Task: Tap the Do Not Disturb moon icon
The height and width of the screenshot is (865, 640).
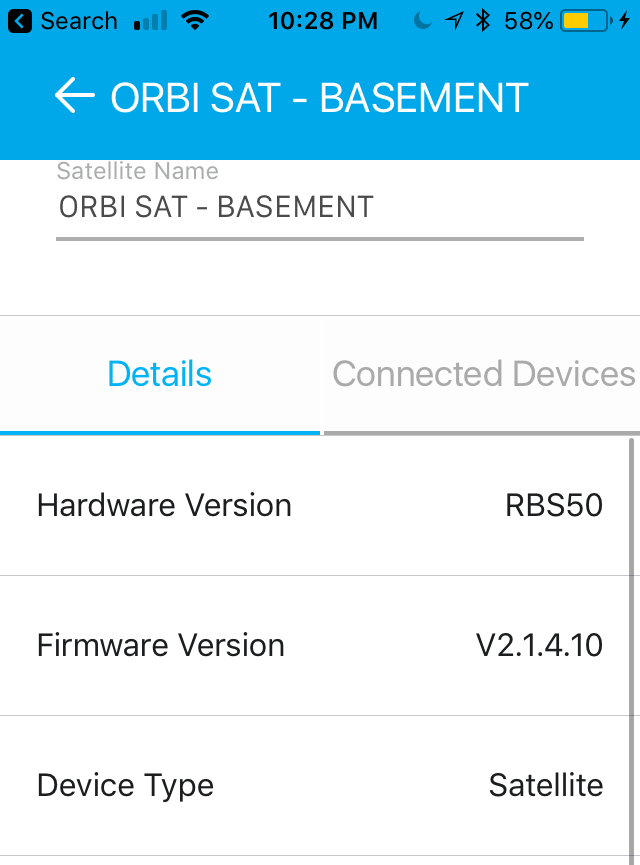Action: [x=424, y=21]
